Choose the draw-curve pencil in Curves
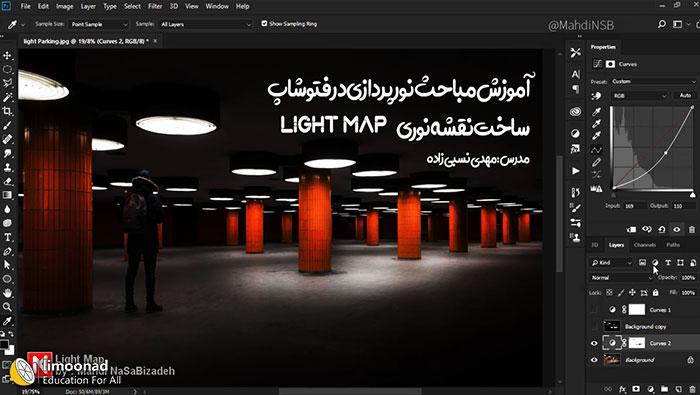This screenshot has height=395, width=700. [596, 162]
